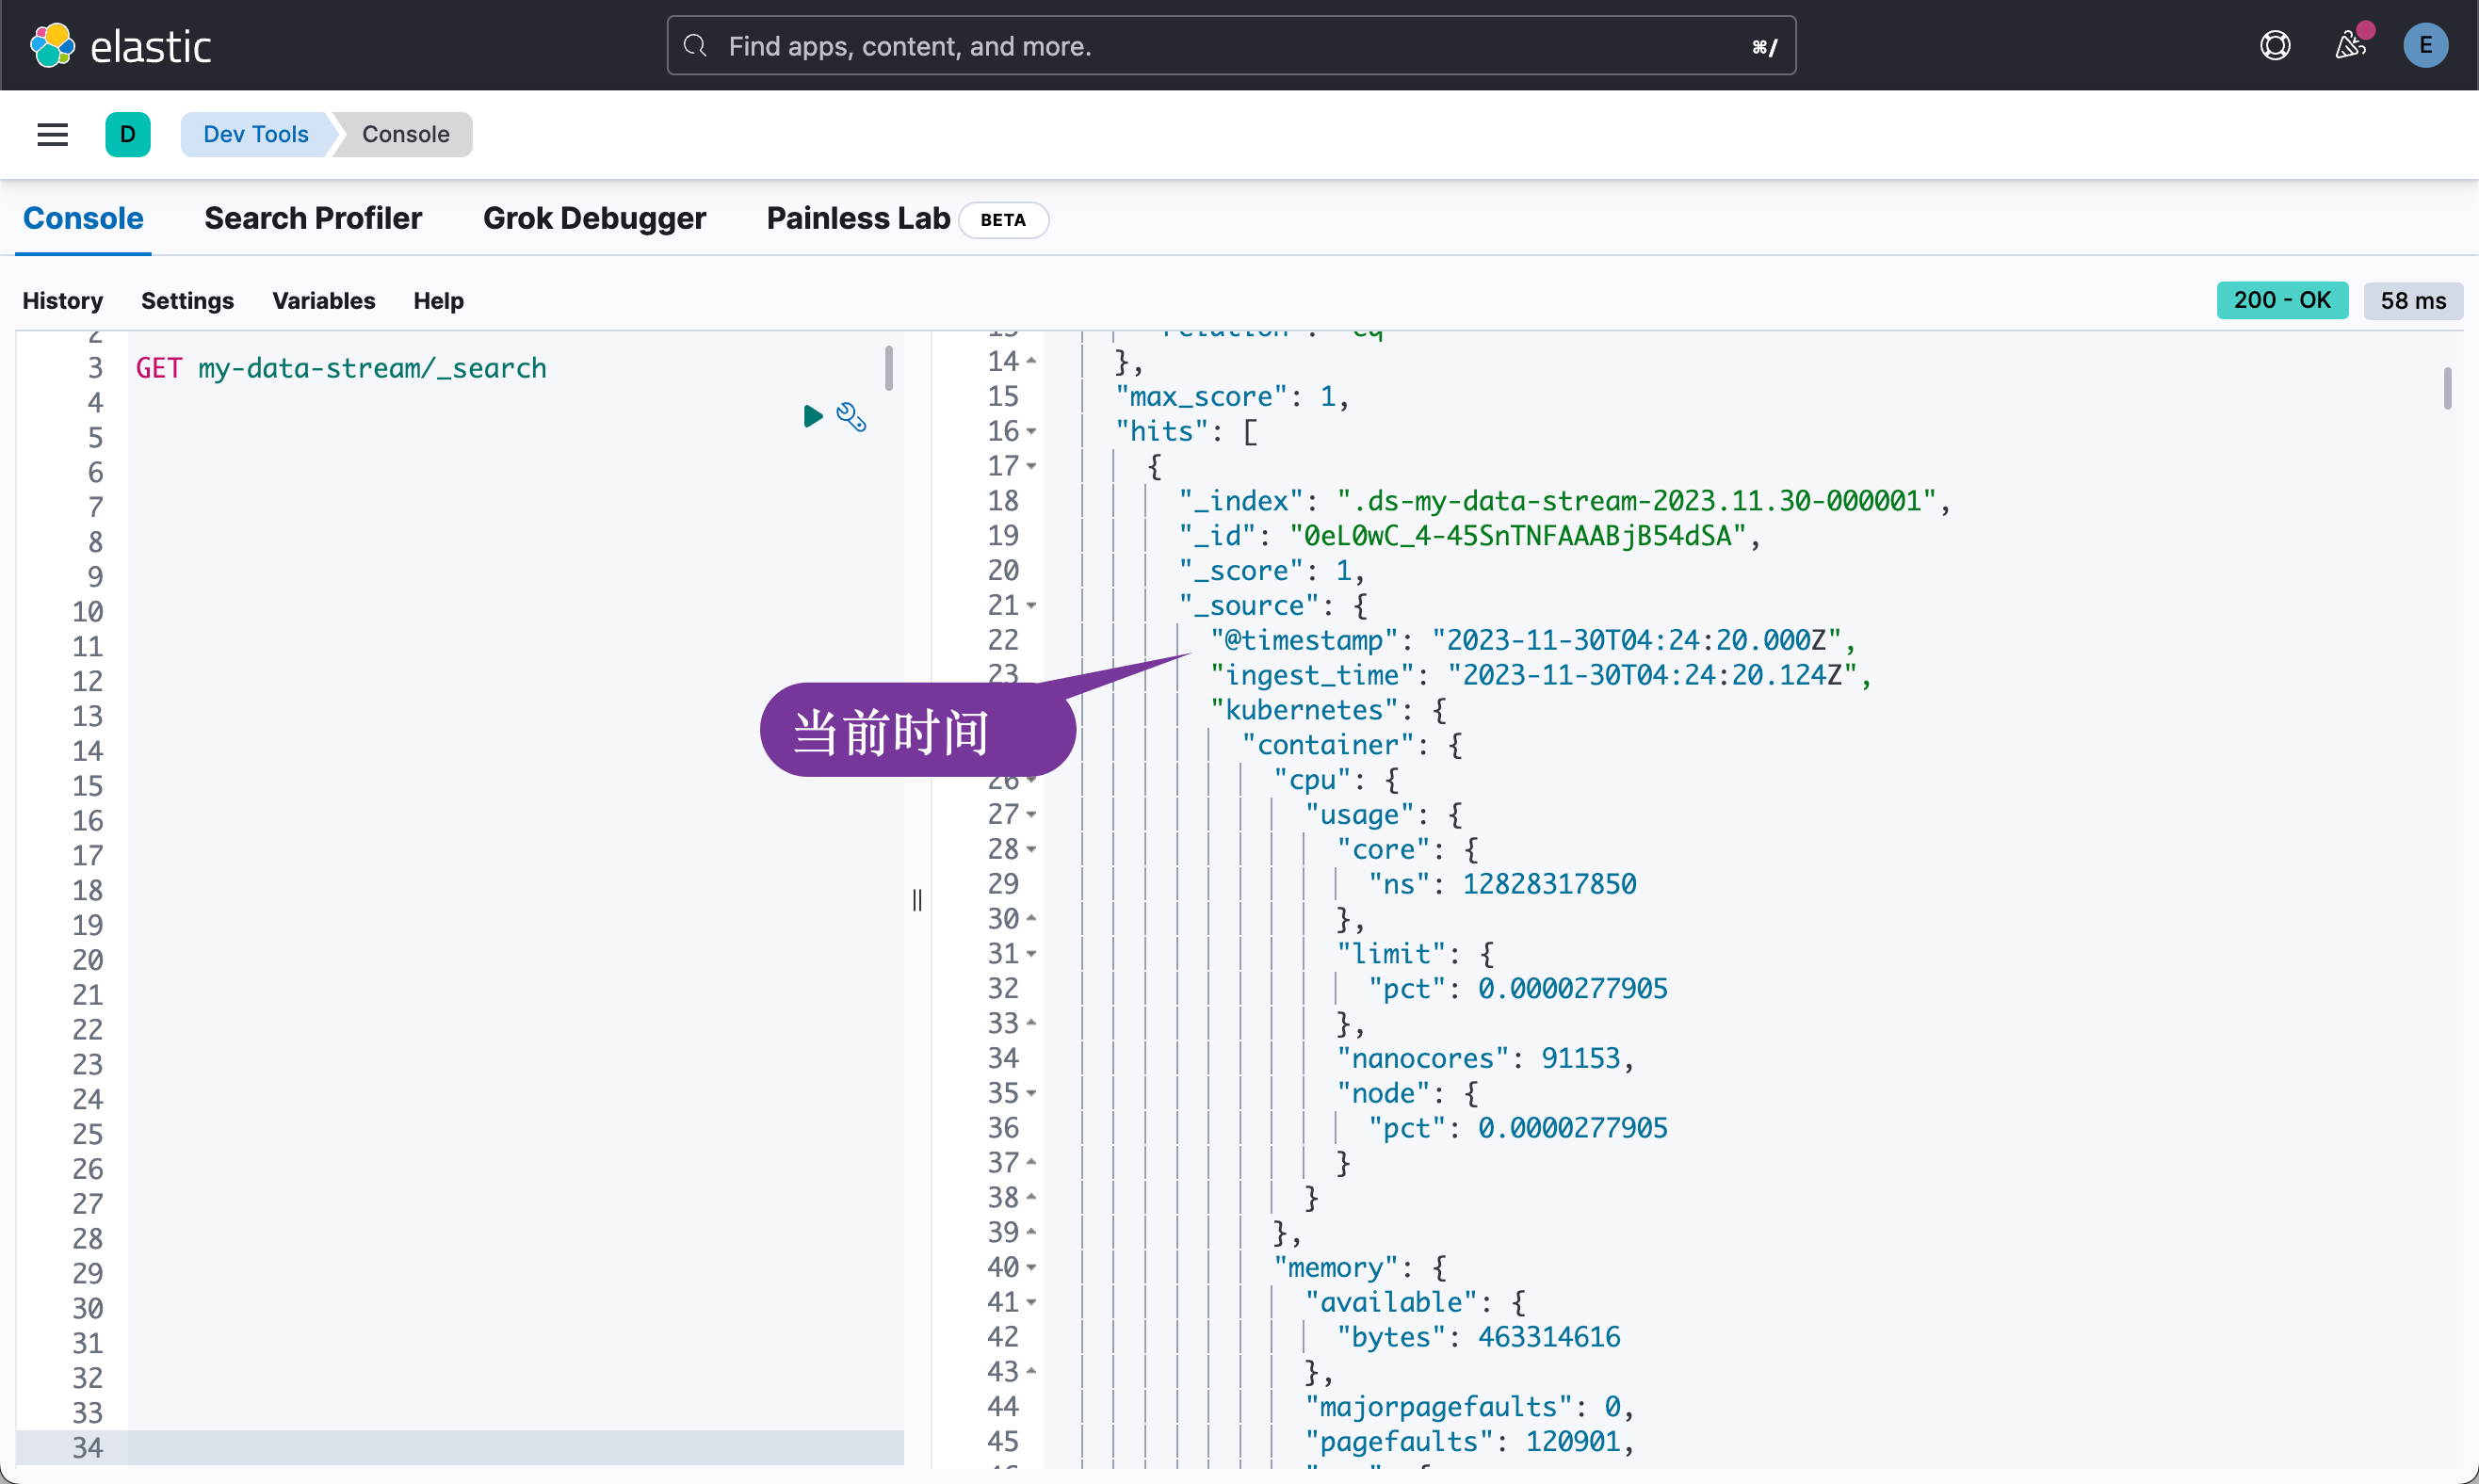Click the Default space D icon

click(128, 134)
